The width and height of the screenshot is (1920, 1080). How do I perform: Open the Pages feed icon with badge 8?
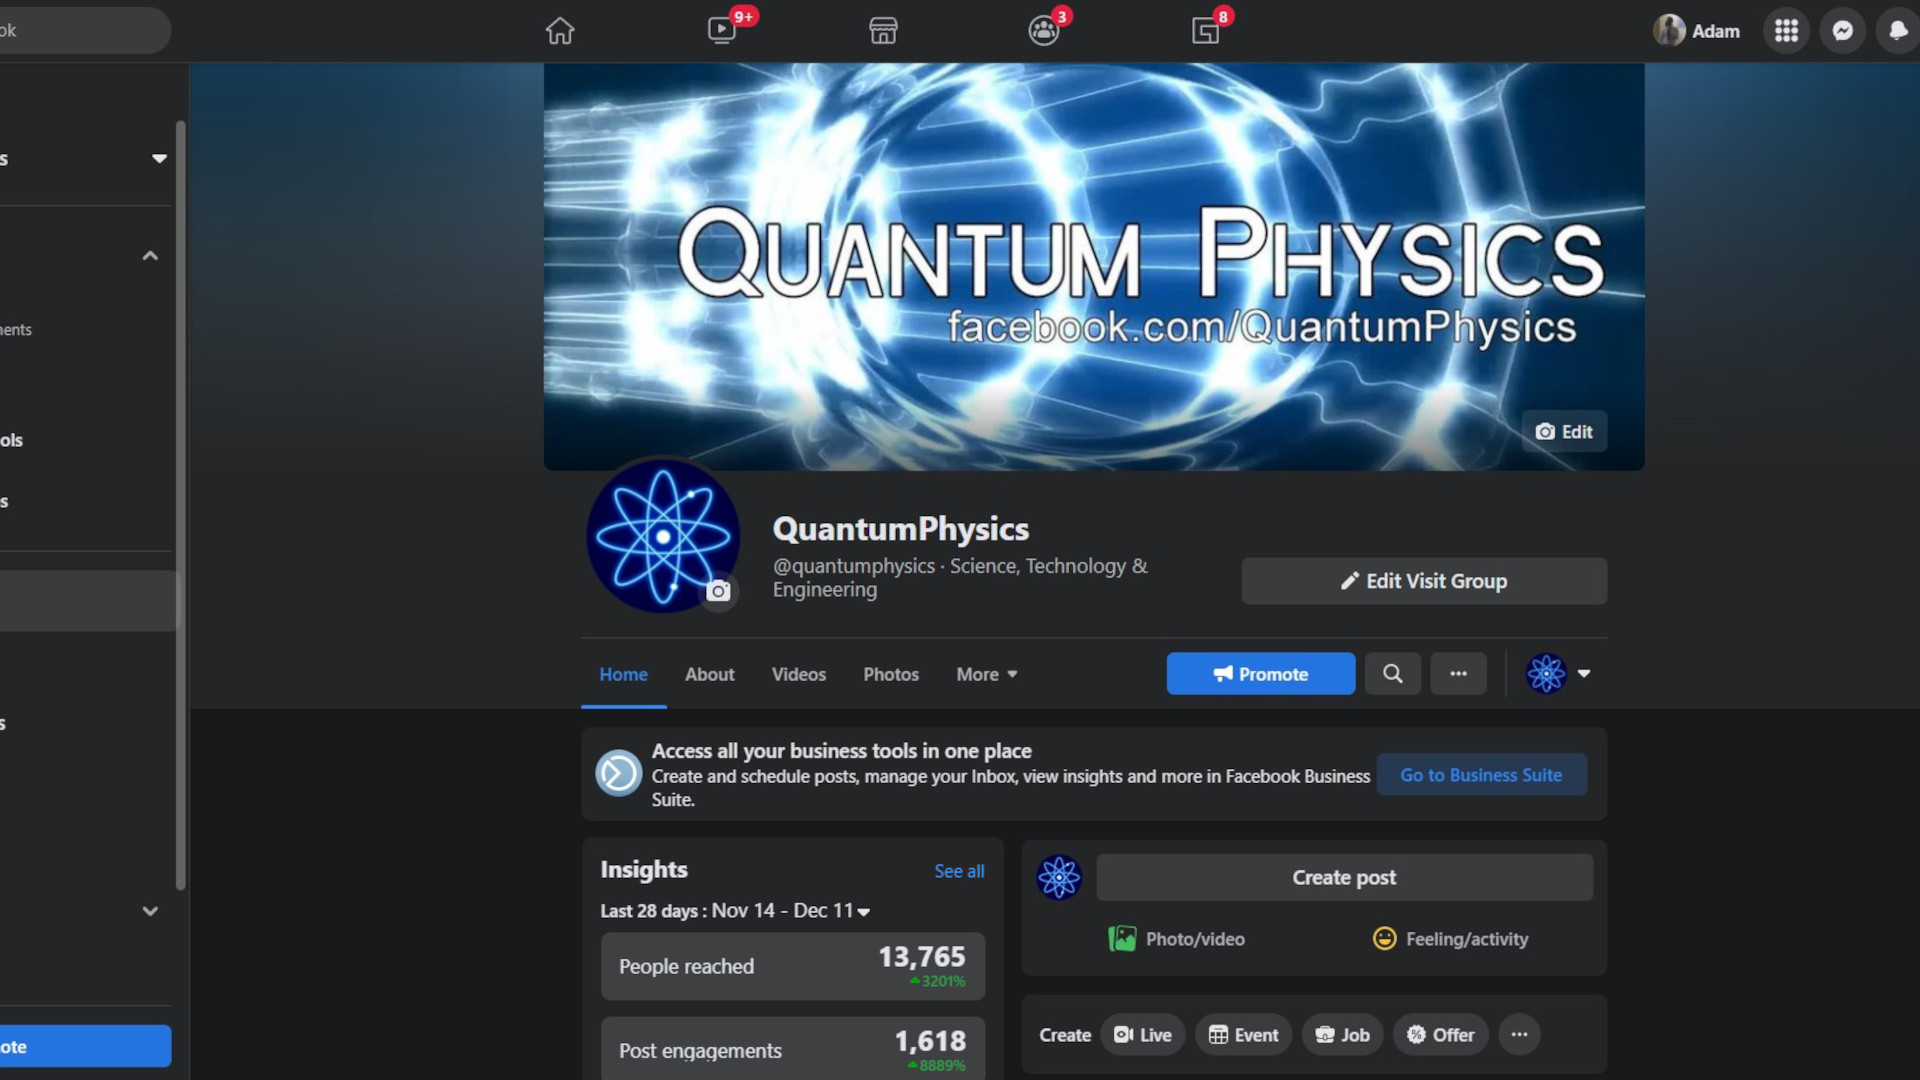pos(1206,31)
